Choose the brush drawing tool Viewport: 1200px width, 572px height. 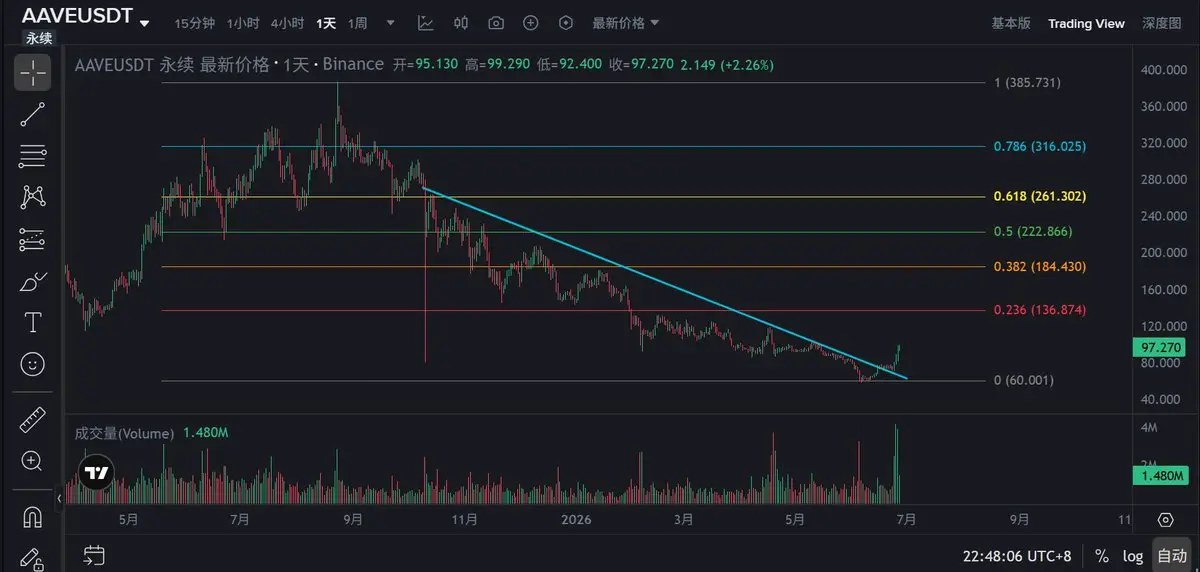(x=32, y=281)
